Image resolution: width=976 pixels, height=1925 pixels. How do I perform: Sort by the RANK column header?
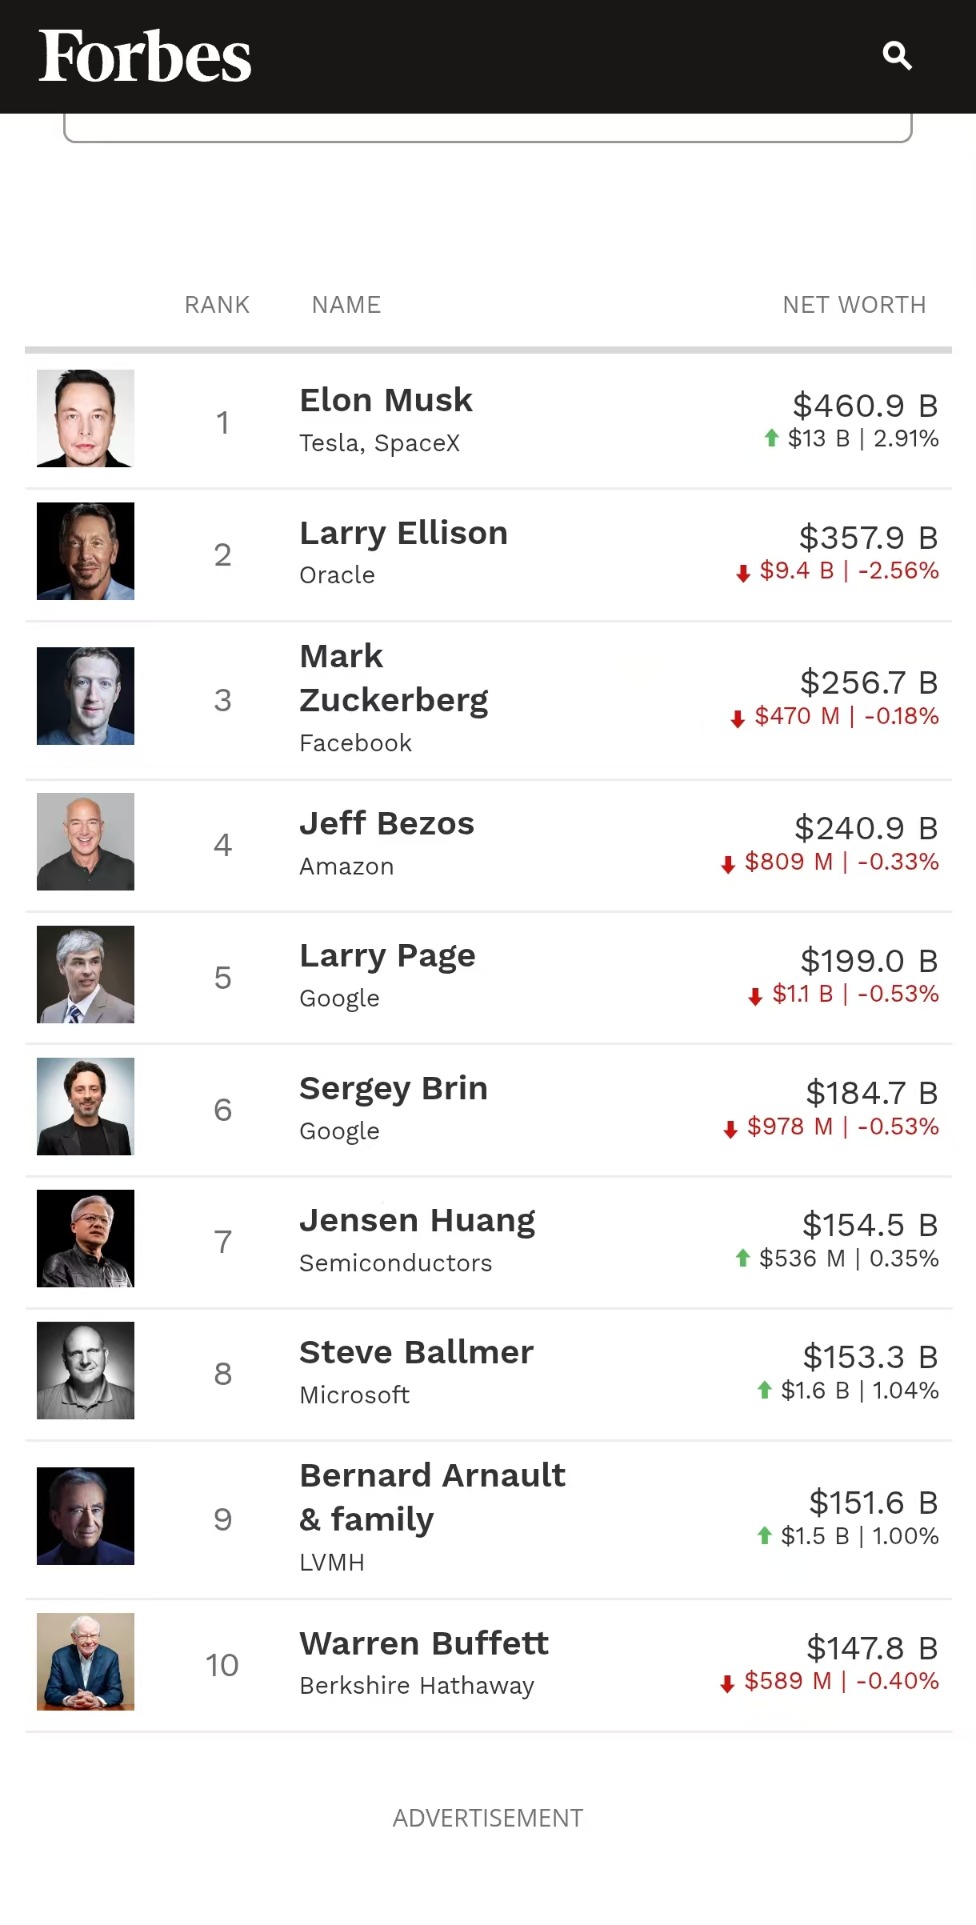pyautogui.click(x=217, y=305)
